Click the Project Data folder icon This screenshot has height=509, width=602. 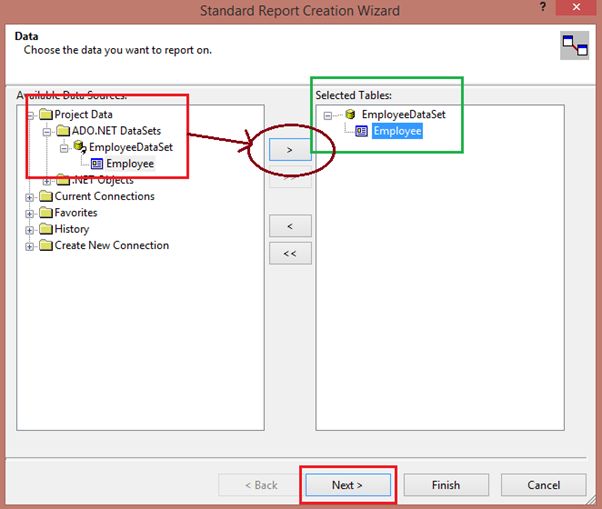[46, 114]
